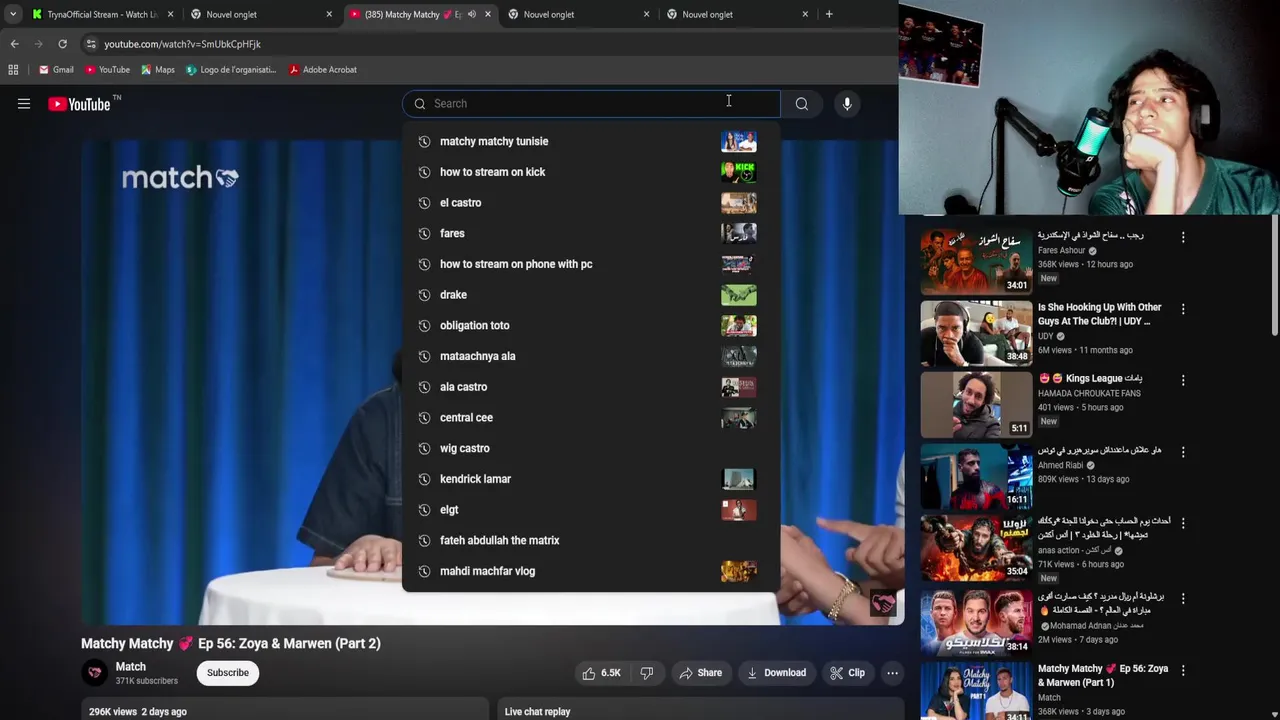Click the Clip button
1280x720 pixels.
tap(847, 673)
